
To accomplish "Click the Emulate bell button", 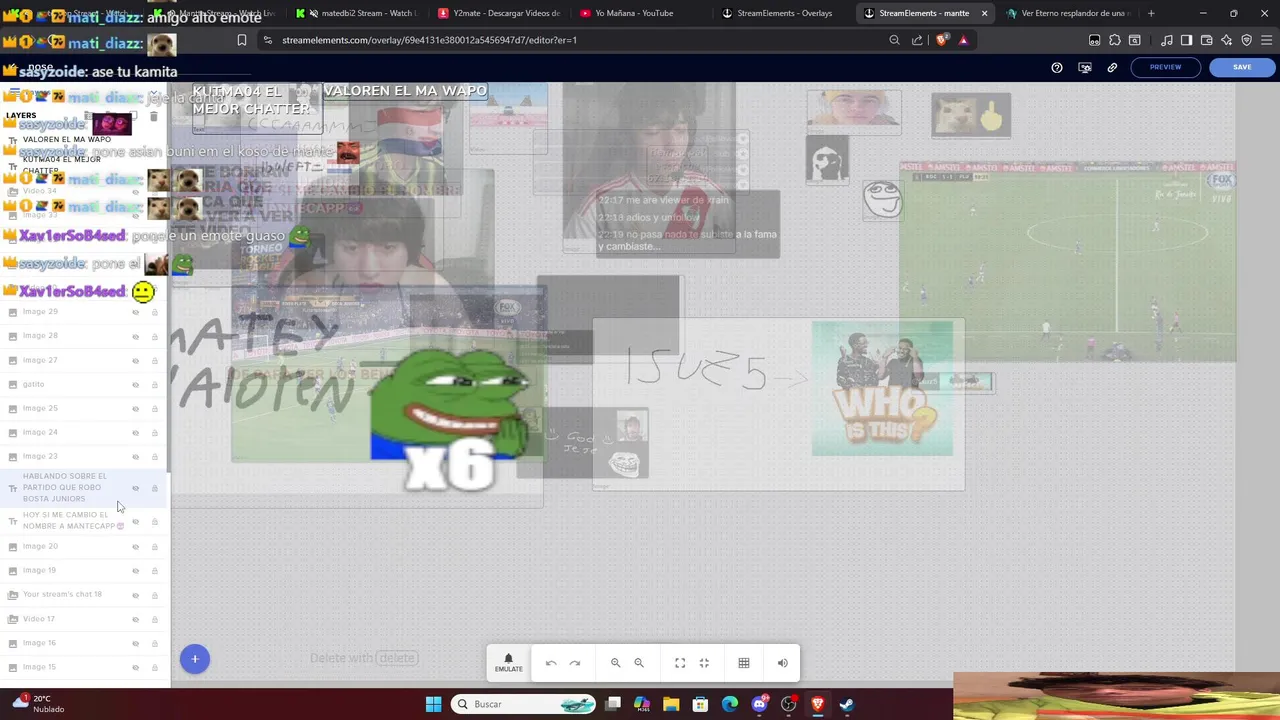I will (508, 663).
